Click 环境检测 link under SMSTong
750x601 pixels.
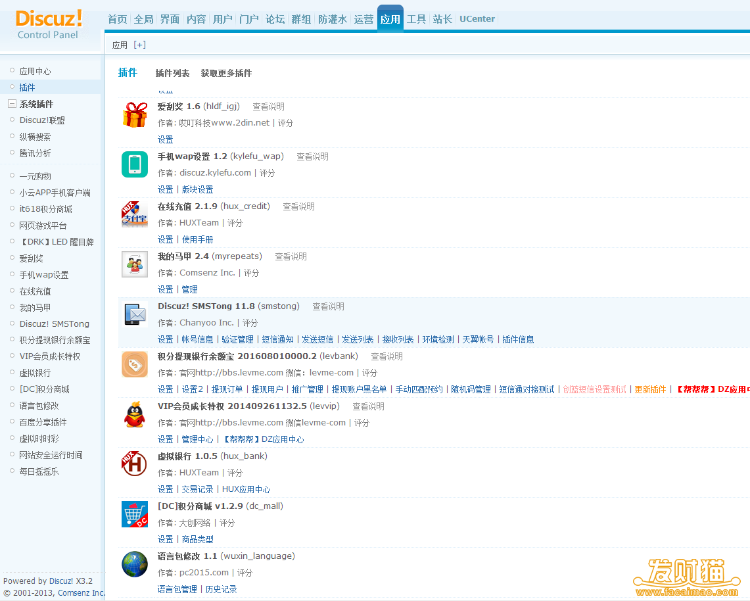[438, 339]
